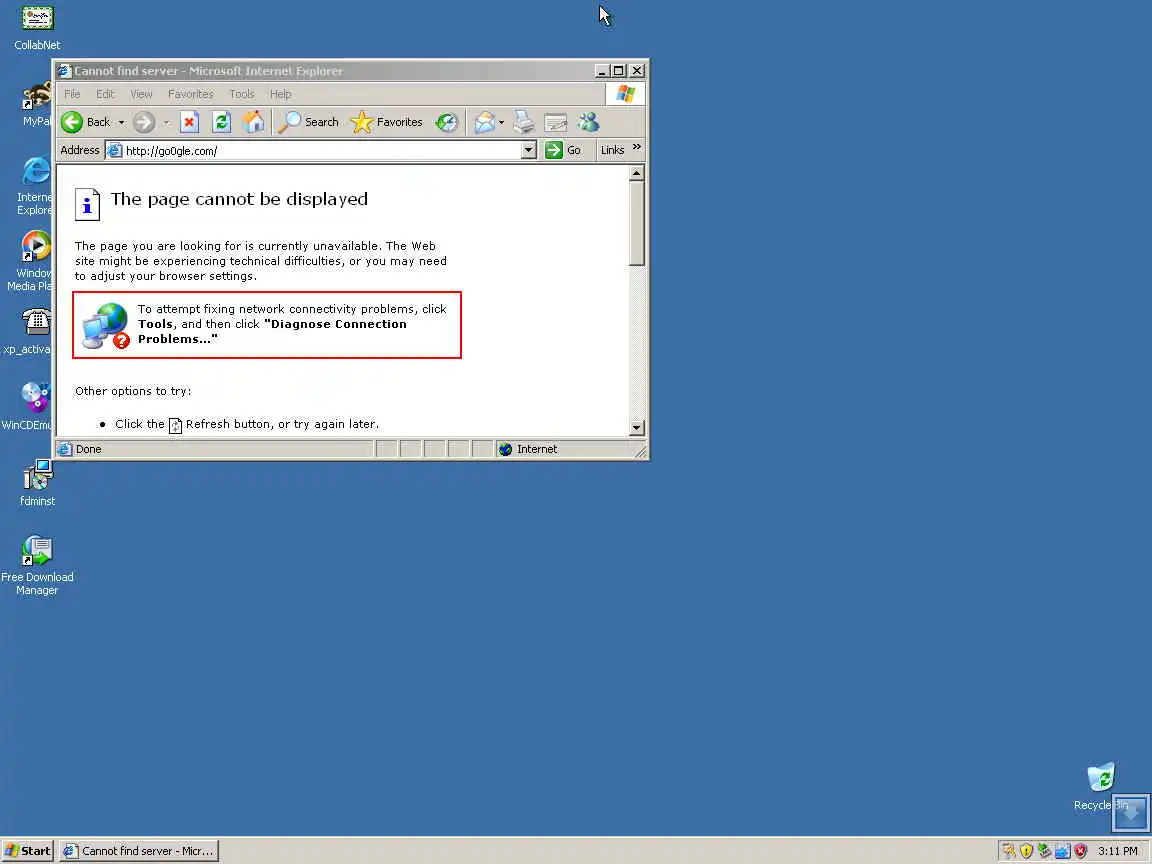The width and height of the screenshot is (1152, 864).
Task: Click into the address bar URL field
Action: click(322, 151)
